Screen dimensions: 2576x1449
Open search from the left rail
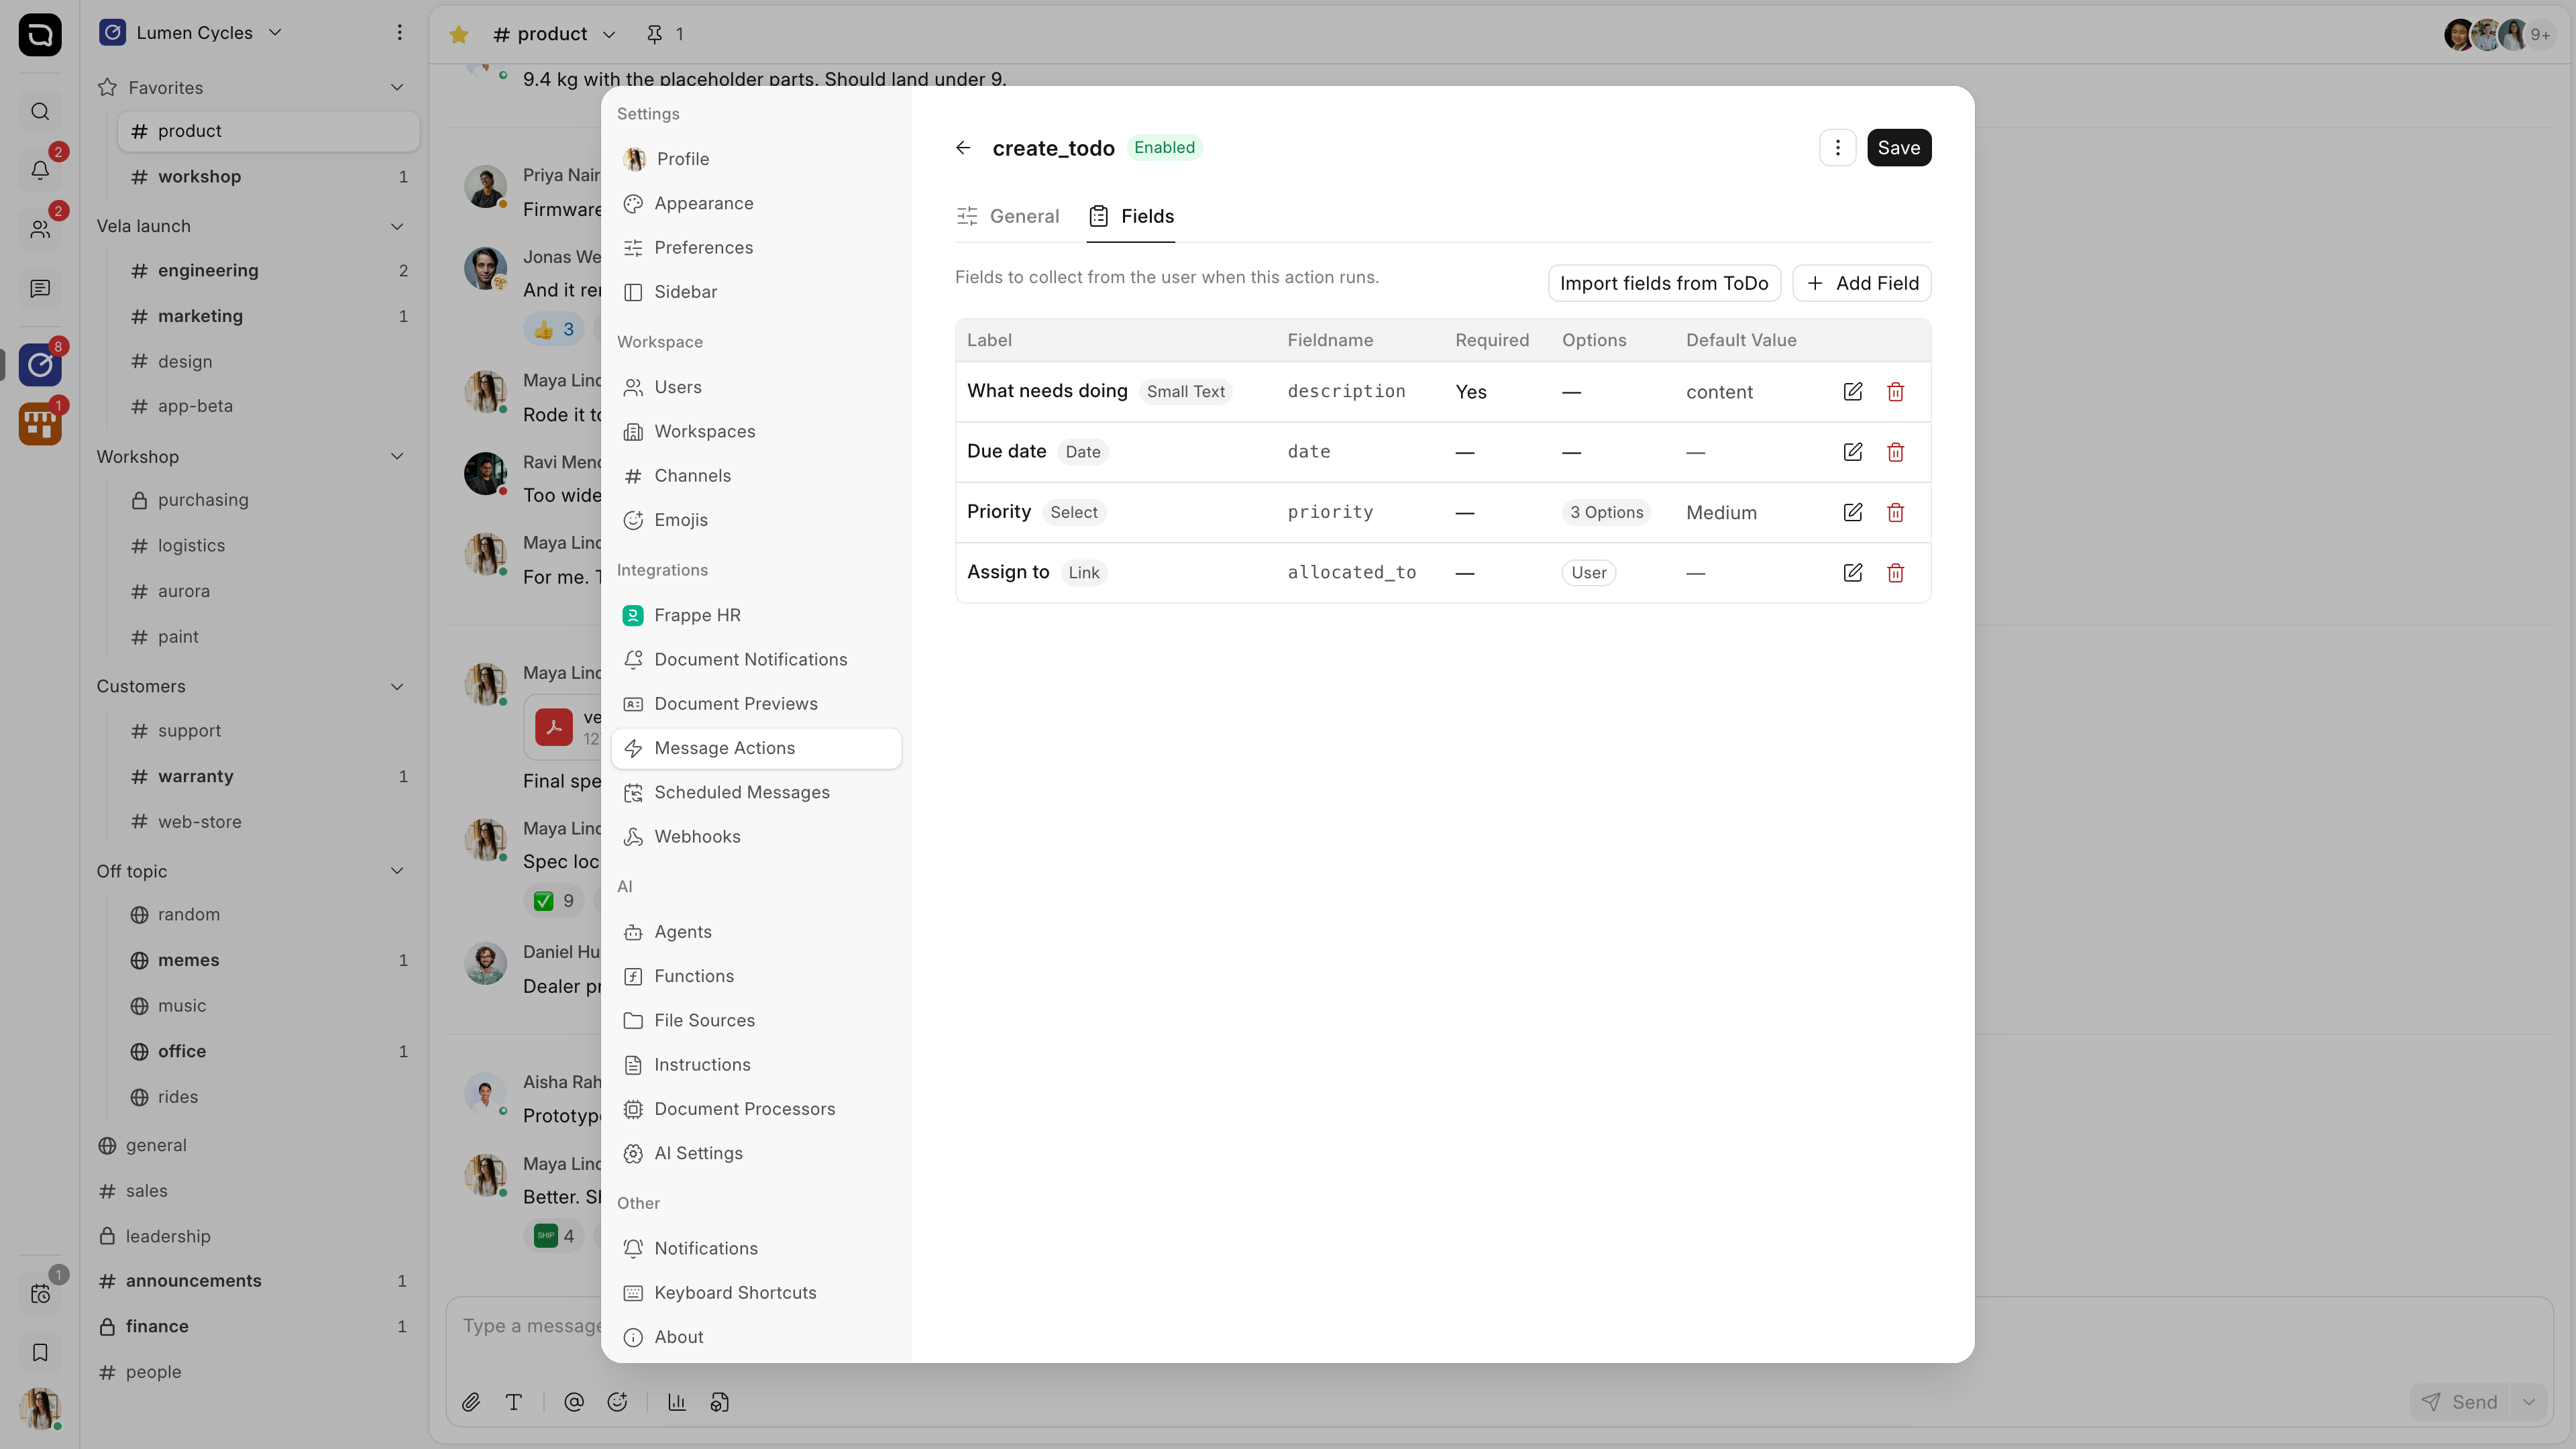40,111
